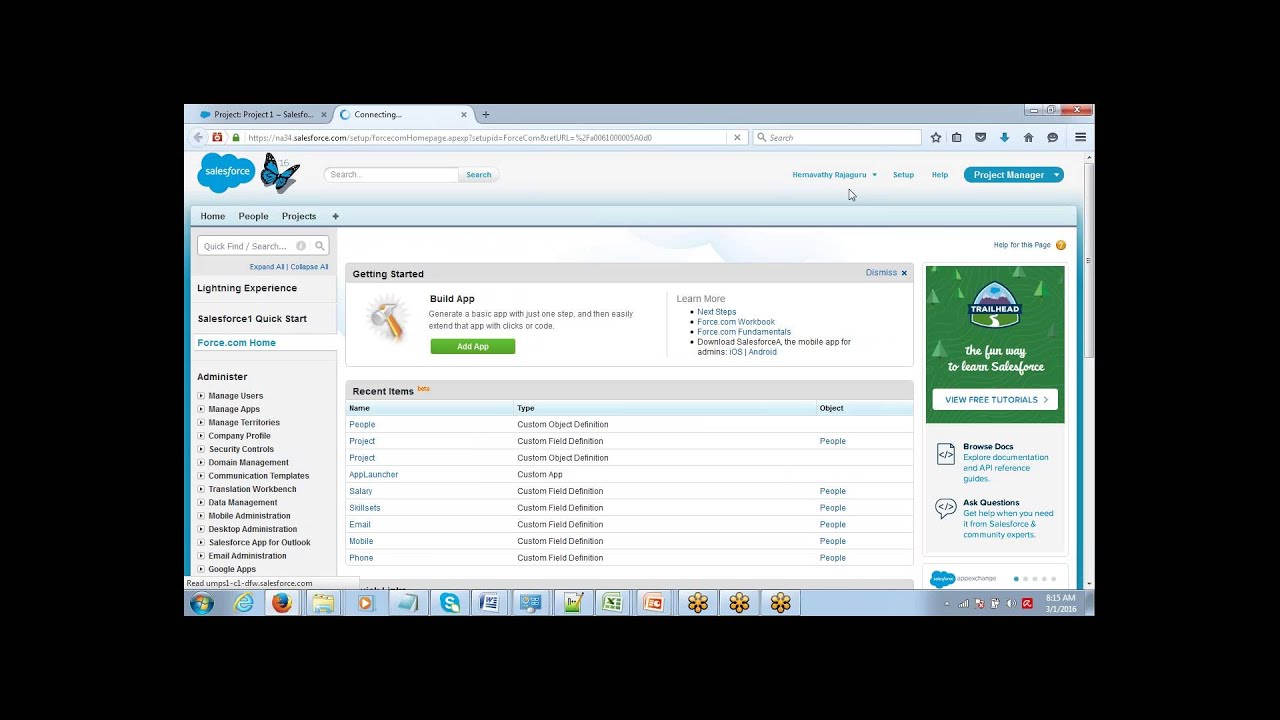Screen dimensions: 1280x720
Task: Open a new browser tab with plus
Action: pyautogui.click(x=486, y=114)
